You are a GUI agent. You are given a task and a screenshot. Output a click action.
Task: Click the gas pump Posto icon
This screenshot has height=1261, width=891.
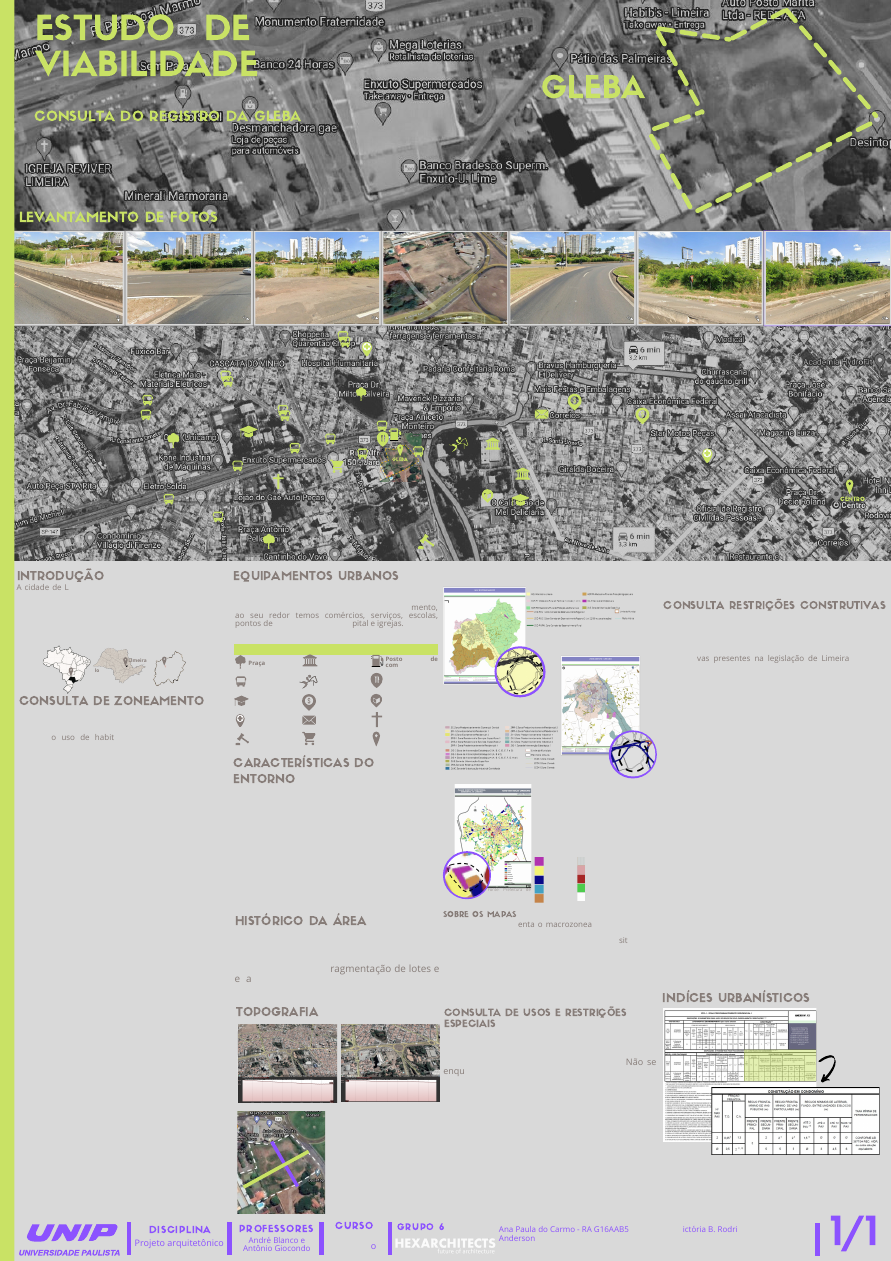pyautogui.click(x=376, y=660)
